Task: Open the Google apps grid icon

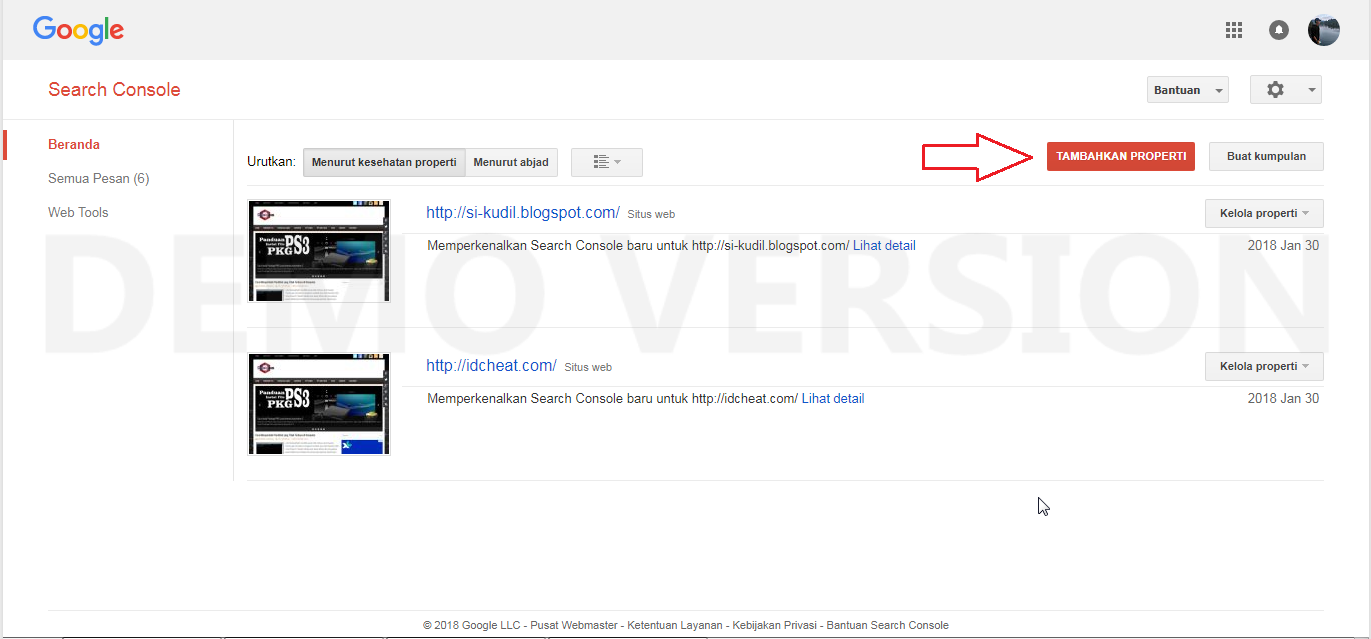Action: click(x=1234, y=30)
